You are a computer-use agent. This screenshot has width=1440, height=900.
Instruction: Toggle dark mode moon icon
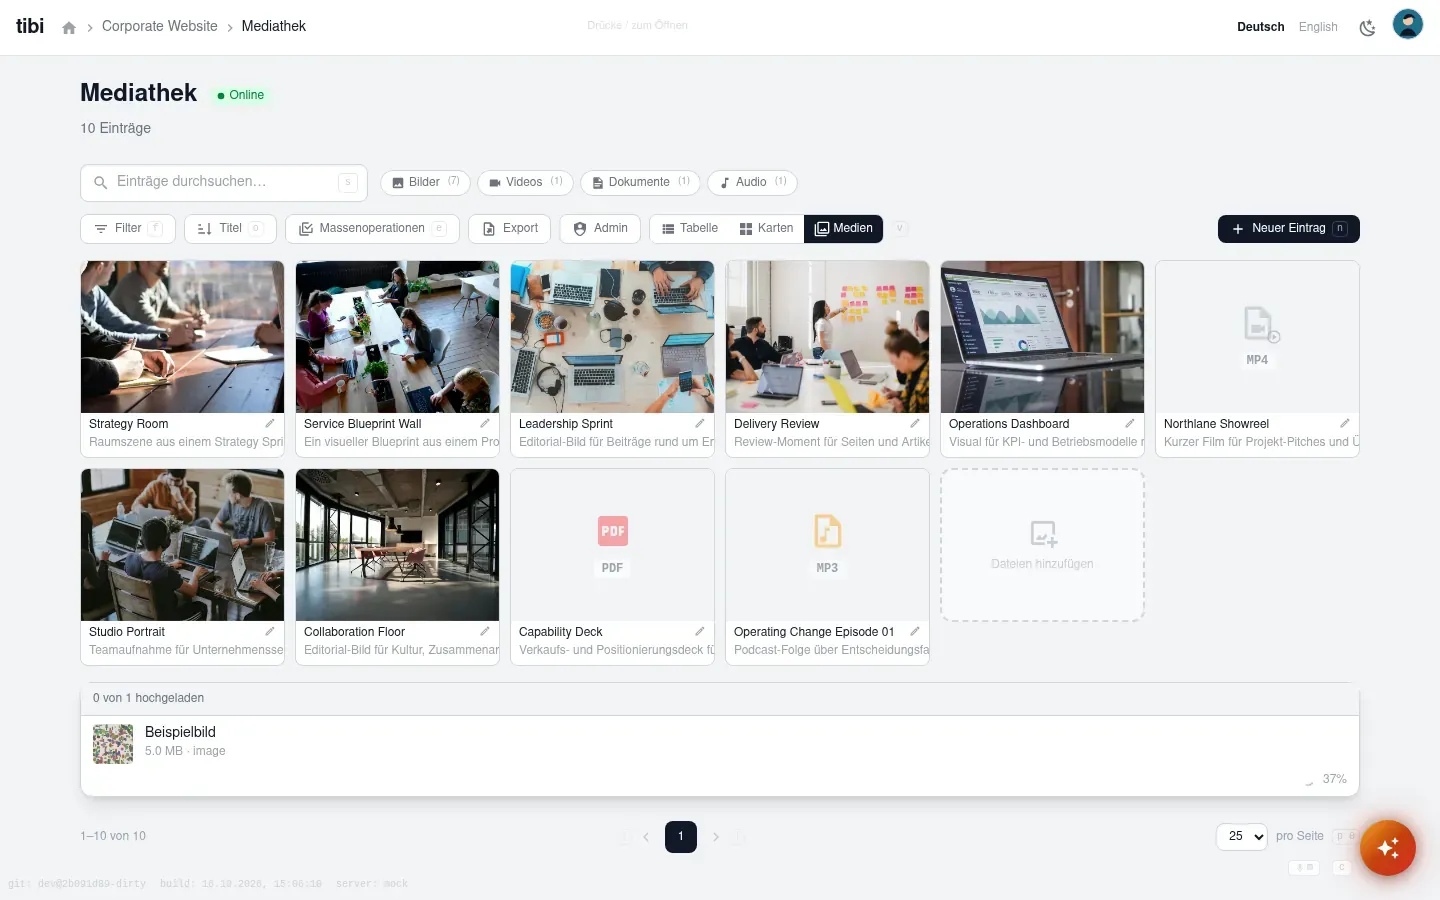coord(1367,27)
